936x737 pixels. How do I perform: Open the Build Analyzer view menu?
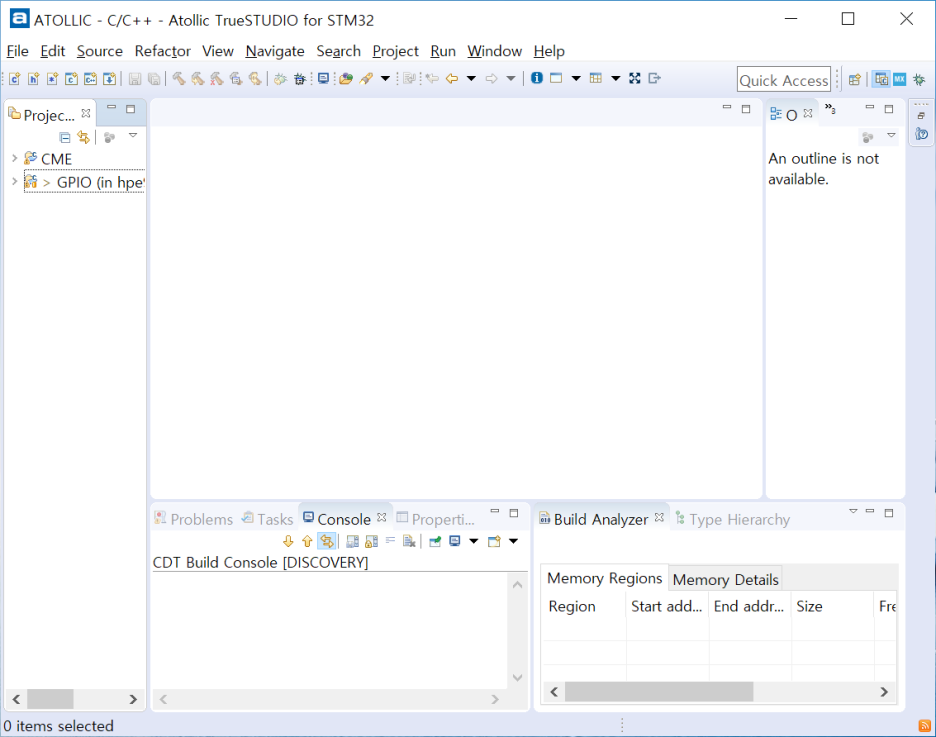click(853, 511)
